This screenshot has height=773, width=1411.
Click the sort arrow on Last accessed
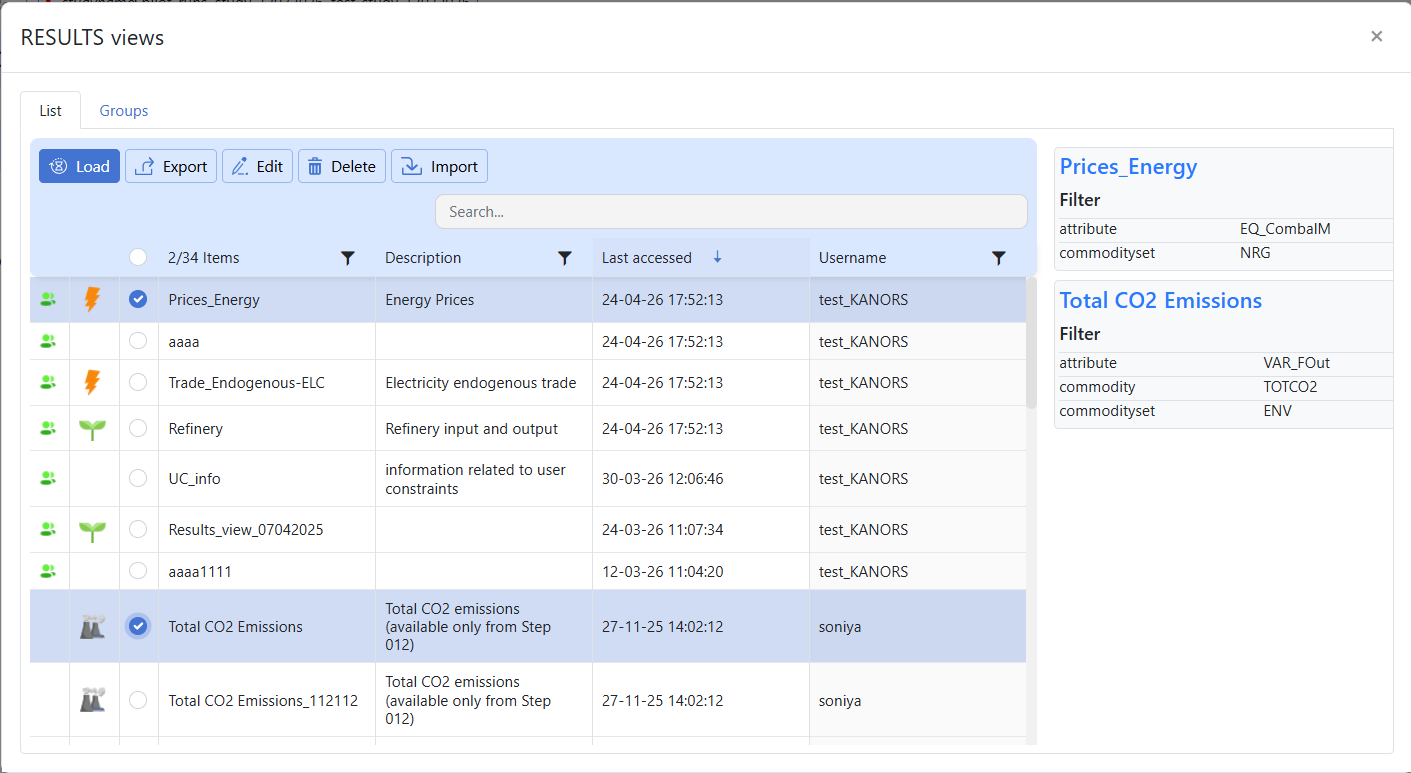coord(717,258)
